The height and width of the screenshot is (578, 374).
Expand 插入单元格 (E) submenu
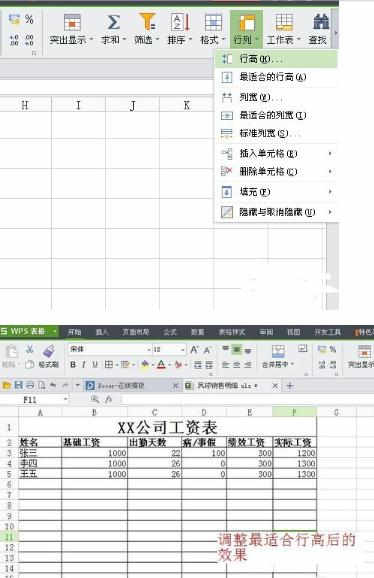[x=276, y=153]
